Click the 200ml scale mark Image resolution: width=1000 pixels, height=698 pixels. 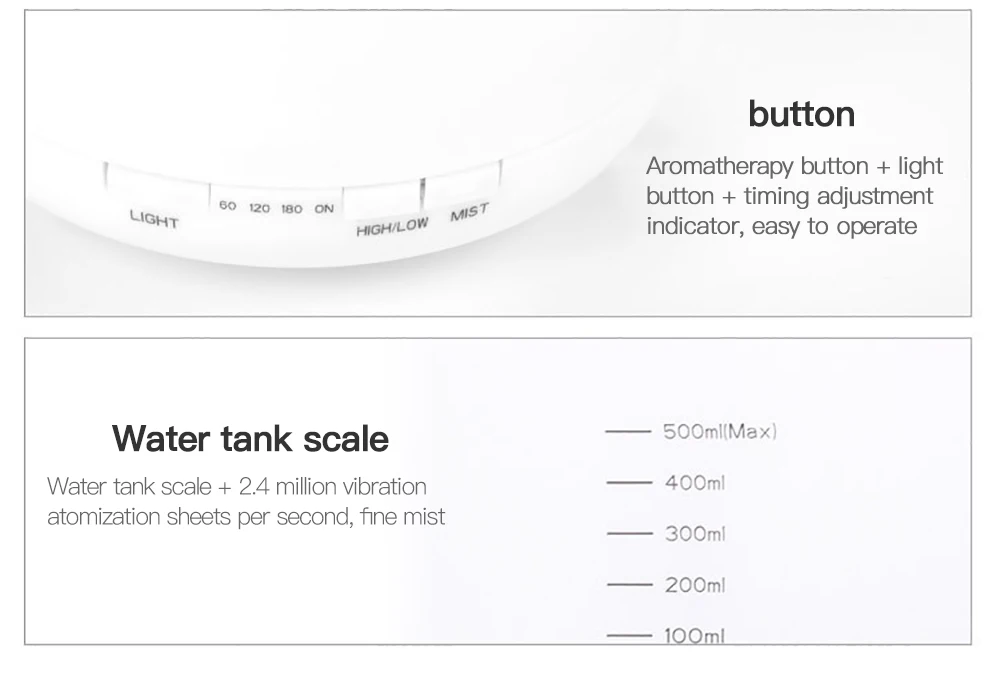pyautogui.click(x=695, y=585)
